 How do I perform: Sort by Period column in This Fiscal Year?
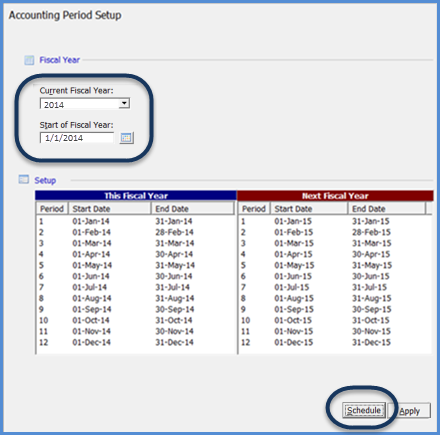click(52, 209)
